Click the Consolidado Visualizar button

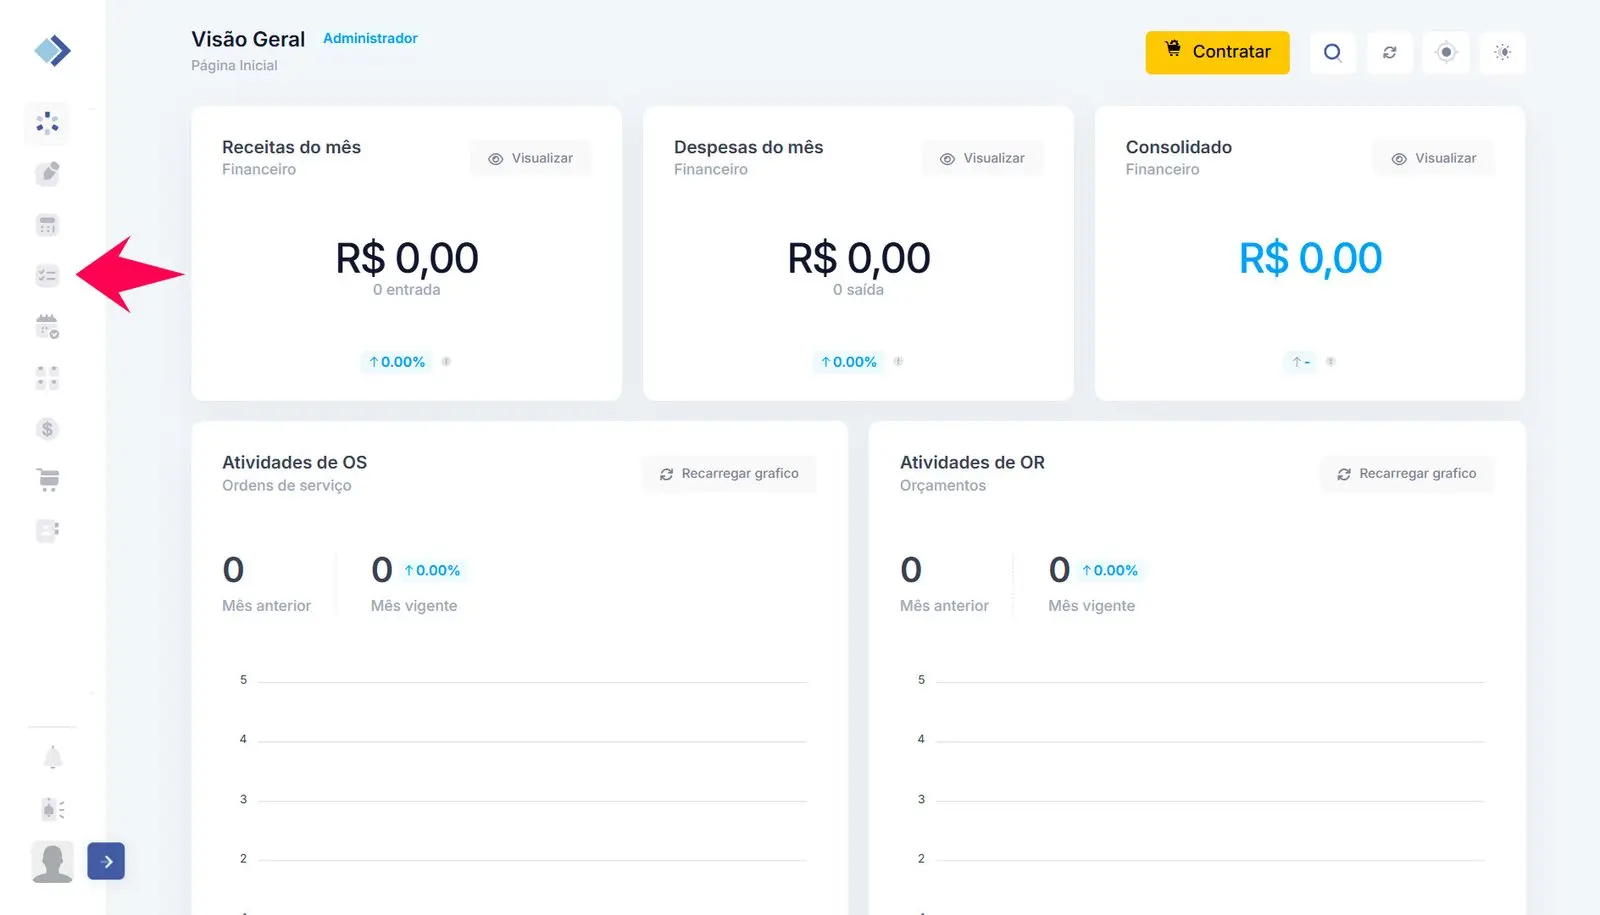coord(1434,158)
